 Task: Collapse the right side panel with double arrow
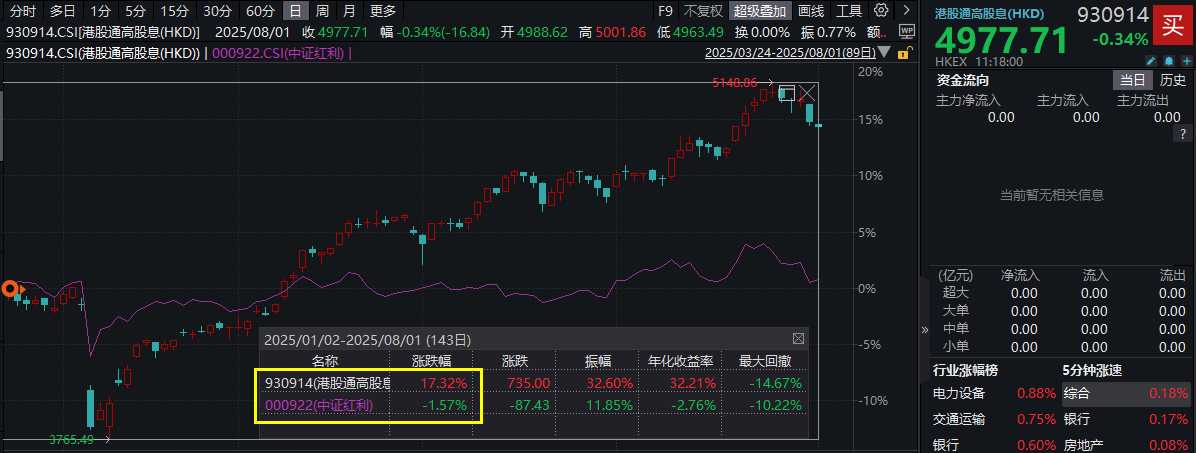tap(923, 330)
